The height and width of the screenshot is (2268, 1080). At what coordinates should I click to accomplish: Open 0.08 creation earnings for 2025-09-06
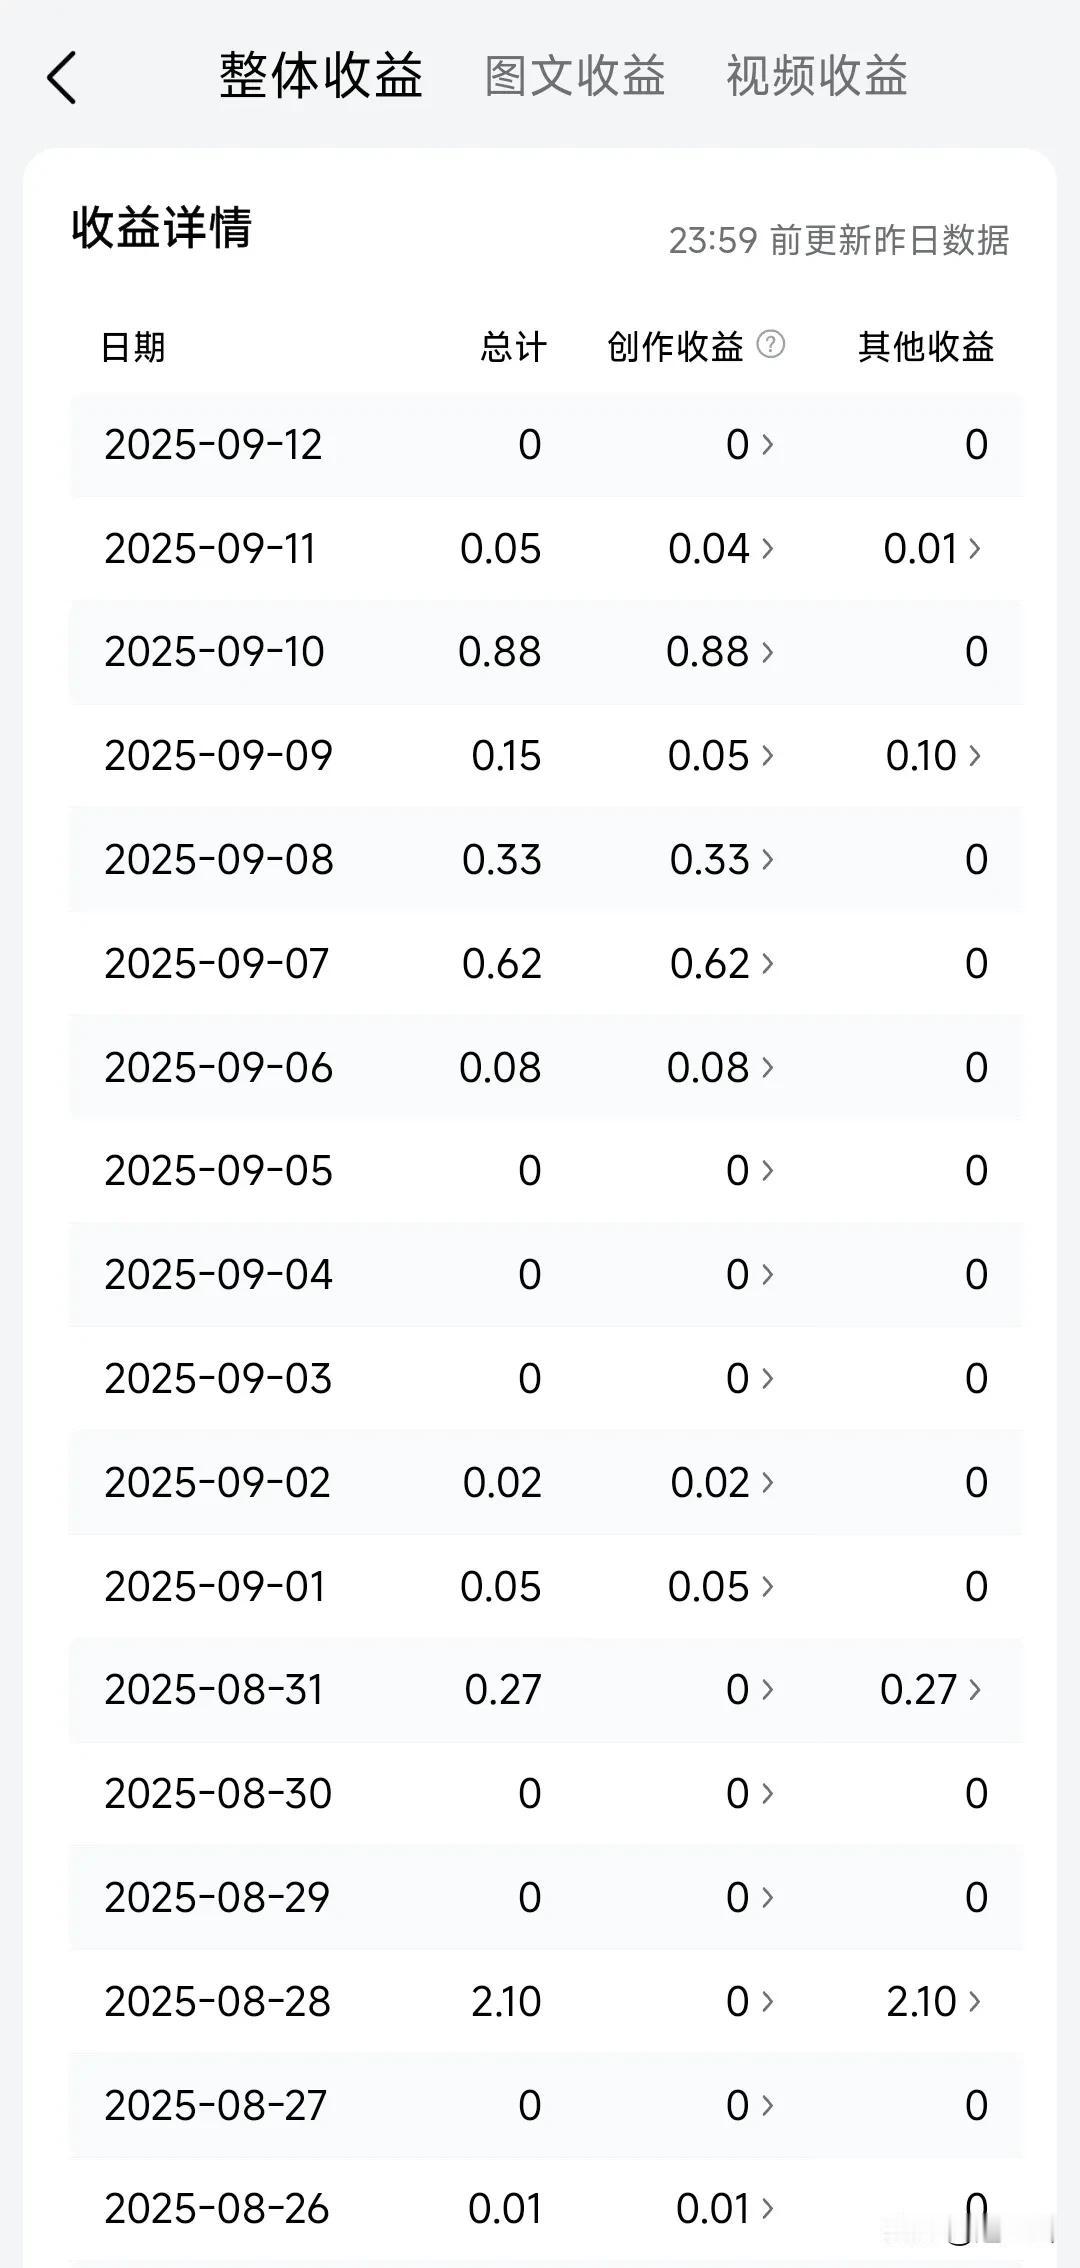click(x=721, y=1068)
